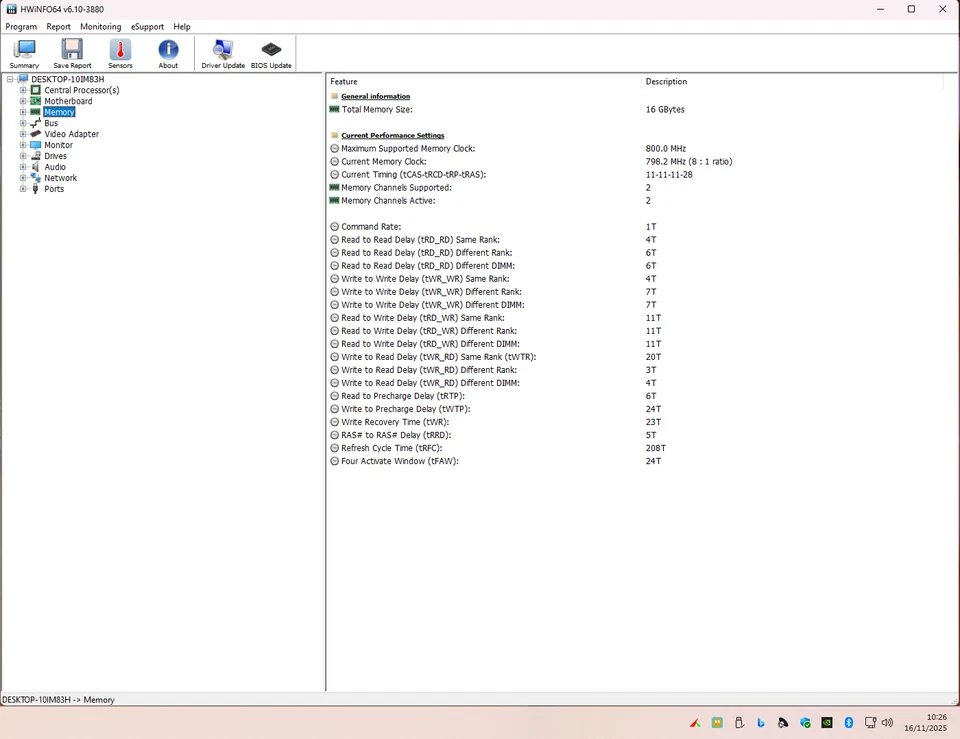
Task: Select Maximum Supported Memory Clock row
Action: pos(634,149)
